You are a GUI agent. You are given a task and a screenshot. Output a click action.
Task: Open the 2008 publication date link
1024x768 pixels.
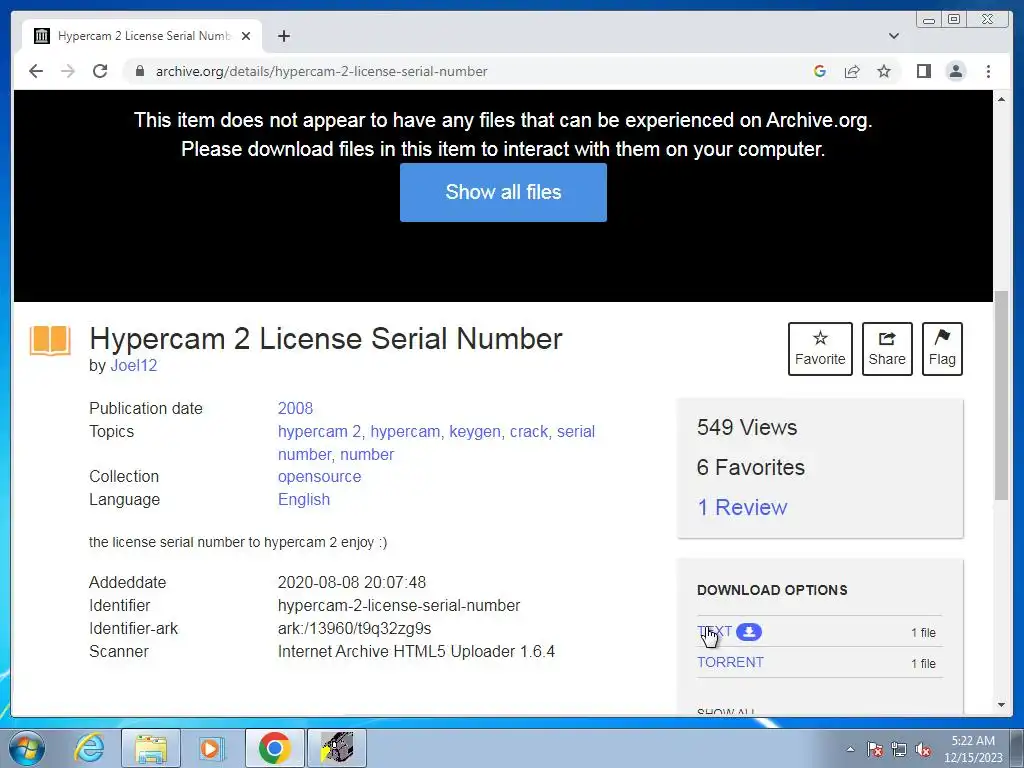[x=295, y=408]
